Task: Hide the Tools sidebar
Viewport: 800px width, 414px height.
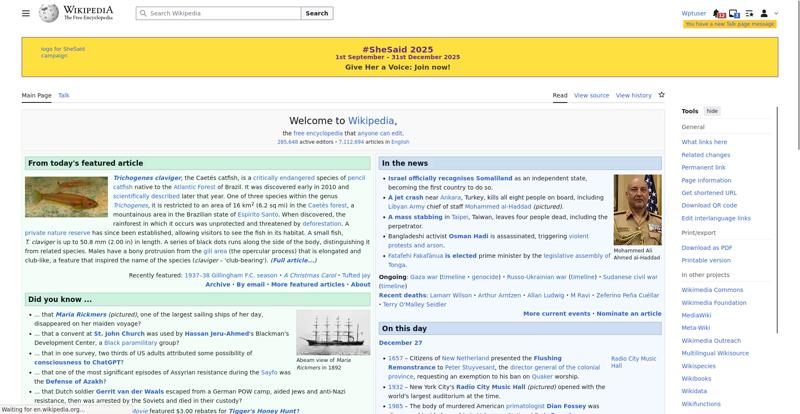Action: click(x=712, y=111)
